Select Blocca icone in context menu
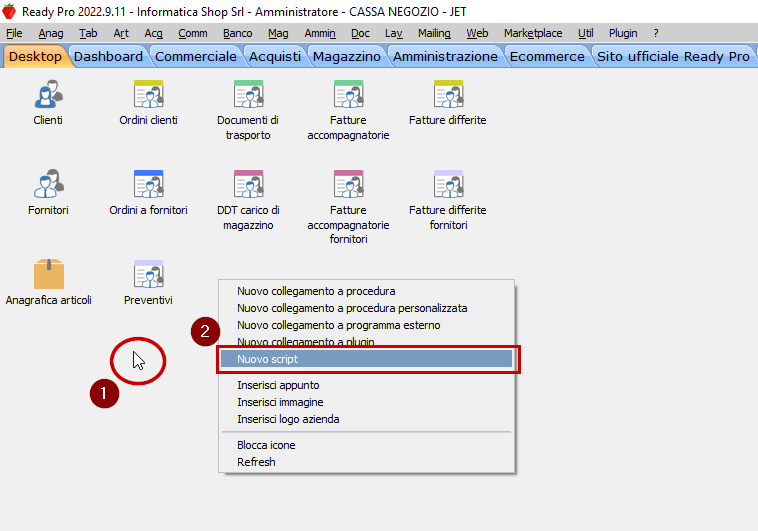Viewport: 758px width, 531px height. [266, 445]
